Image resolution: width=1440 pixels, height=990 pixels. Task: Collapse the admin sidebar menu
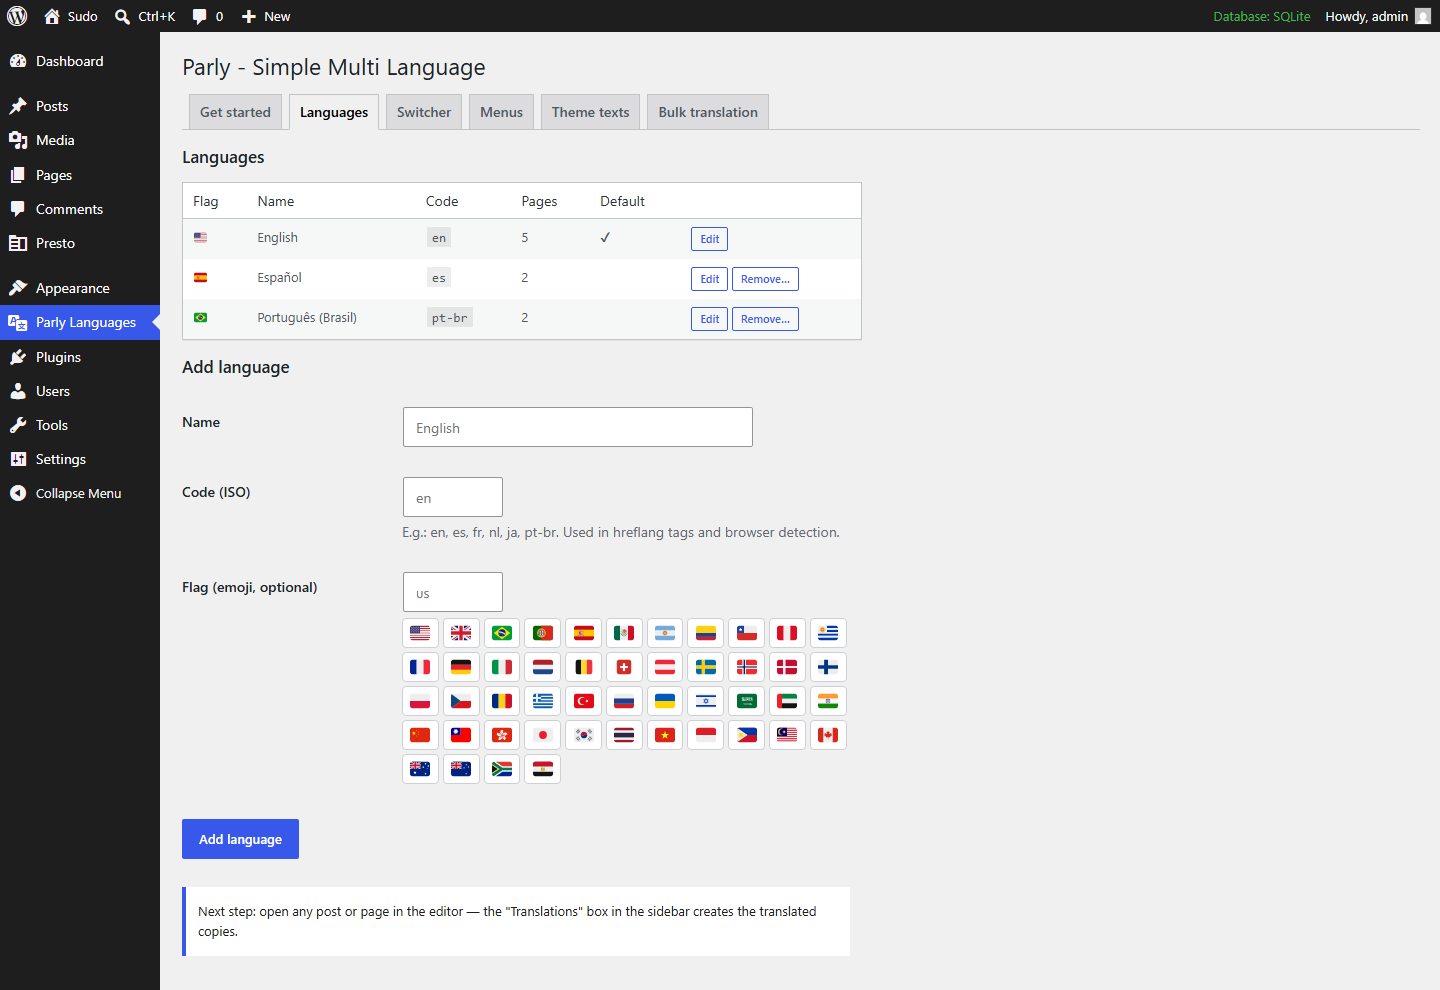(x=80, y=493)
